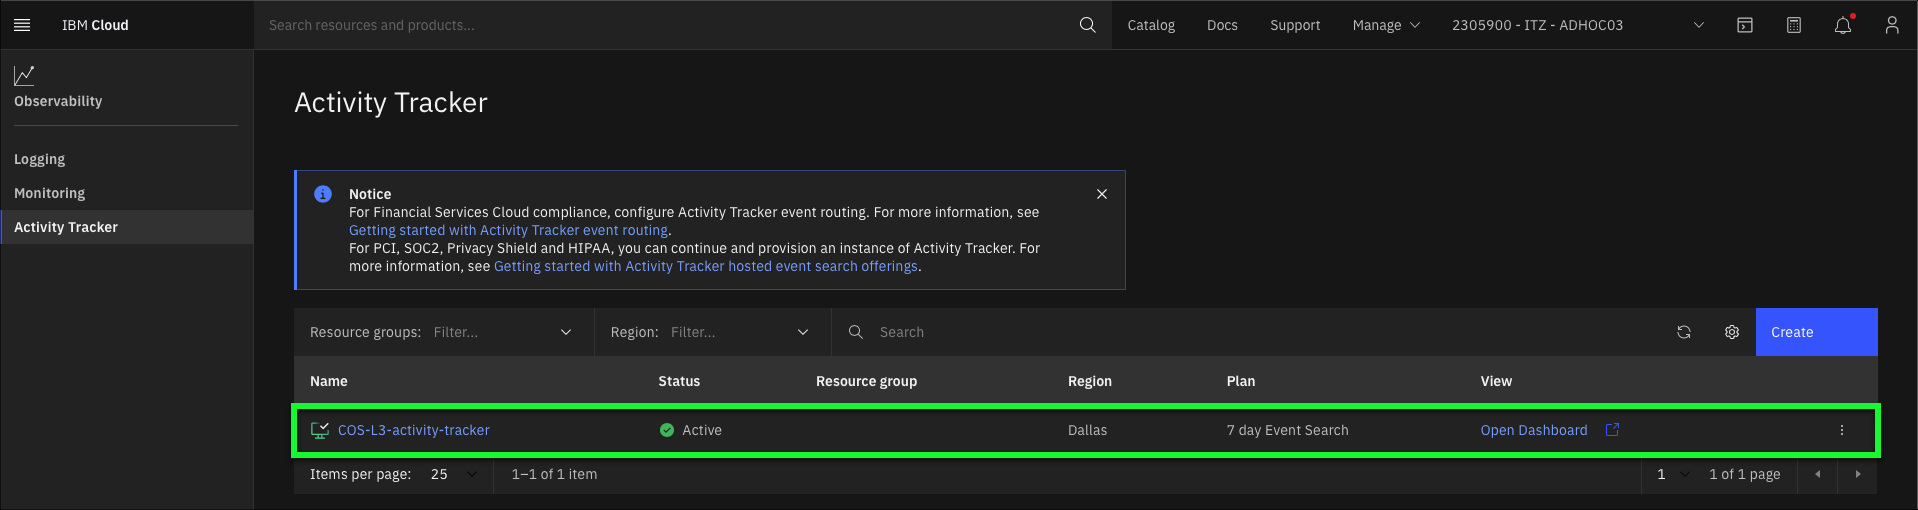This screenshot has height=510, width=1918.
Task: Go to the previous page arrow
Action: tap(1818, 474)
